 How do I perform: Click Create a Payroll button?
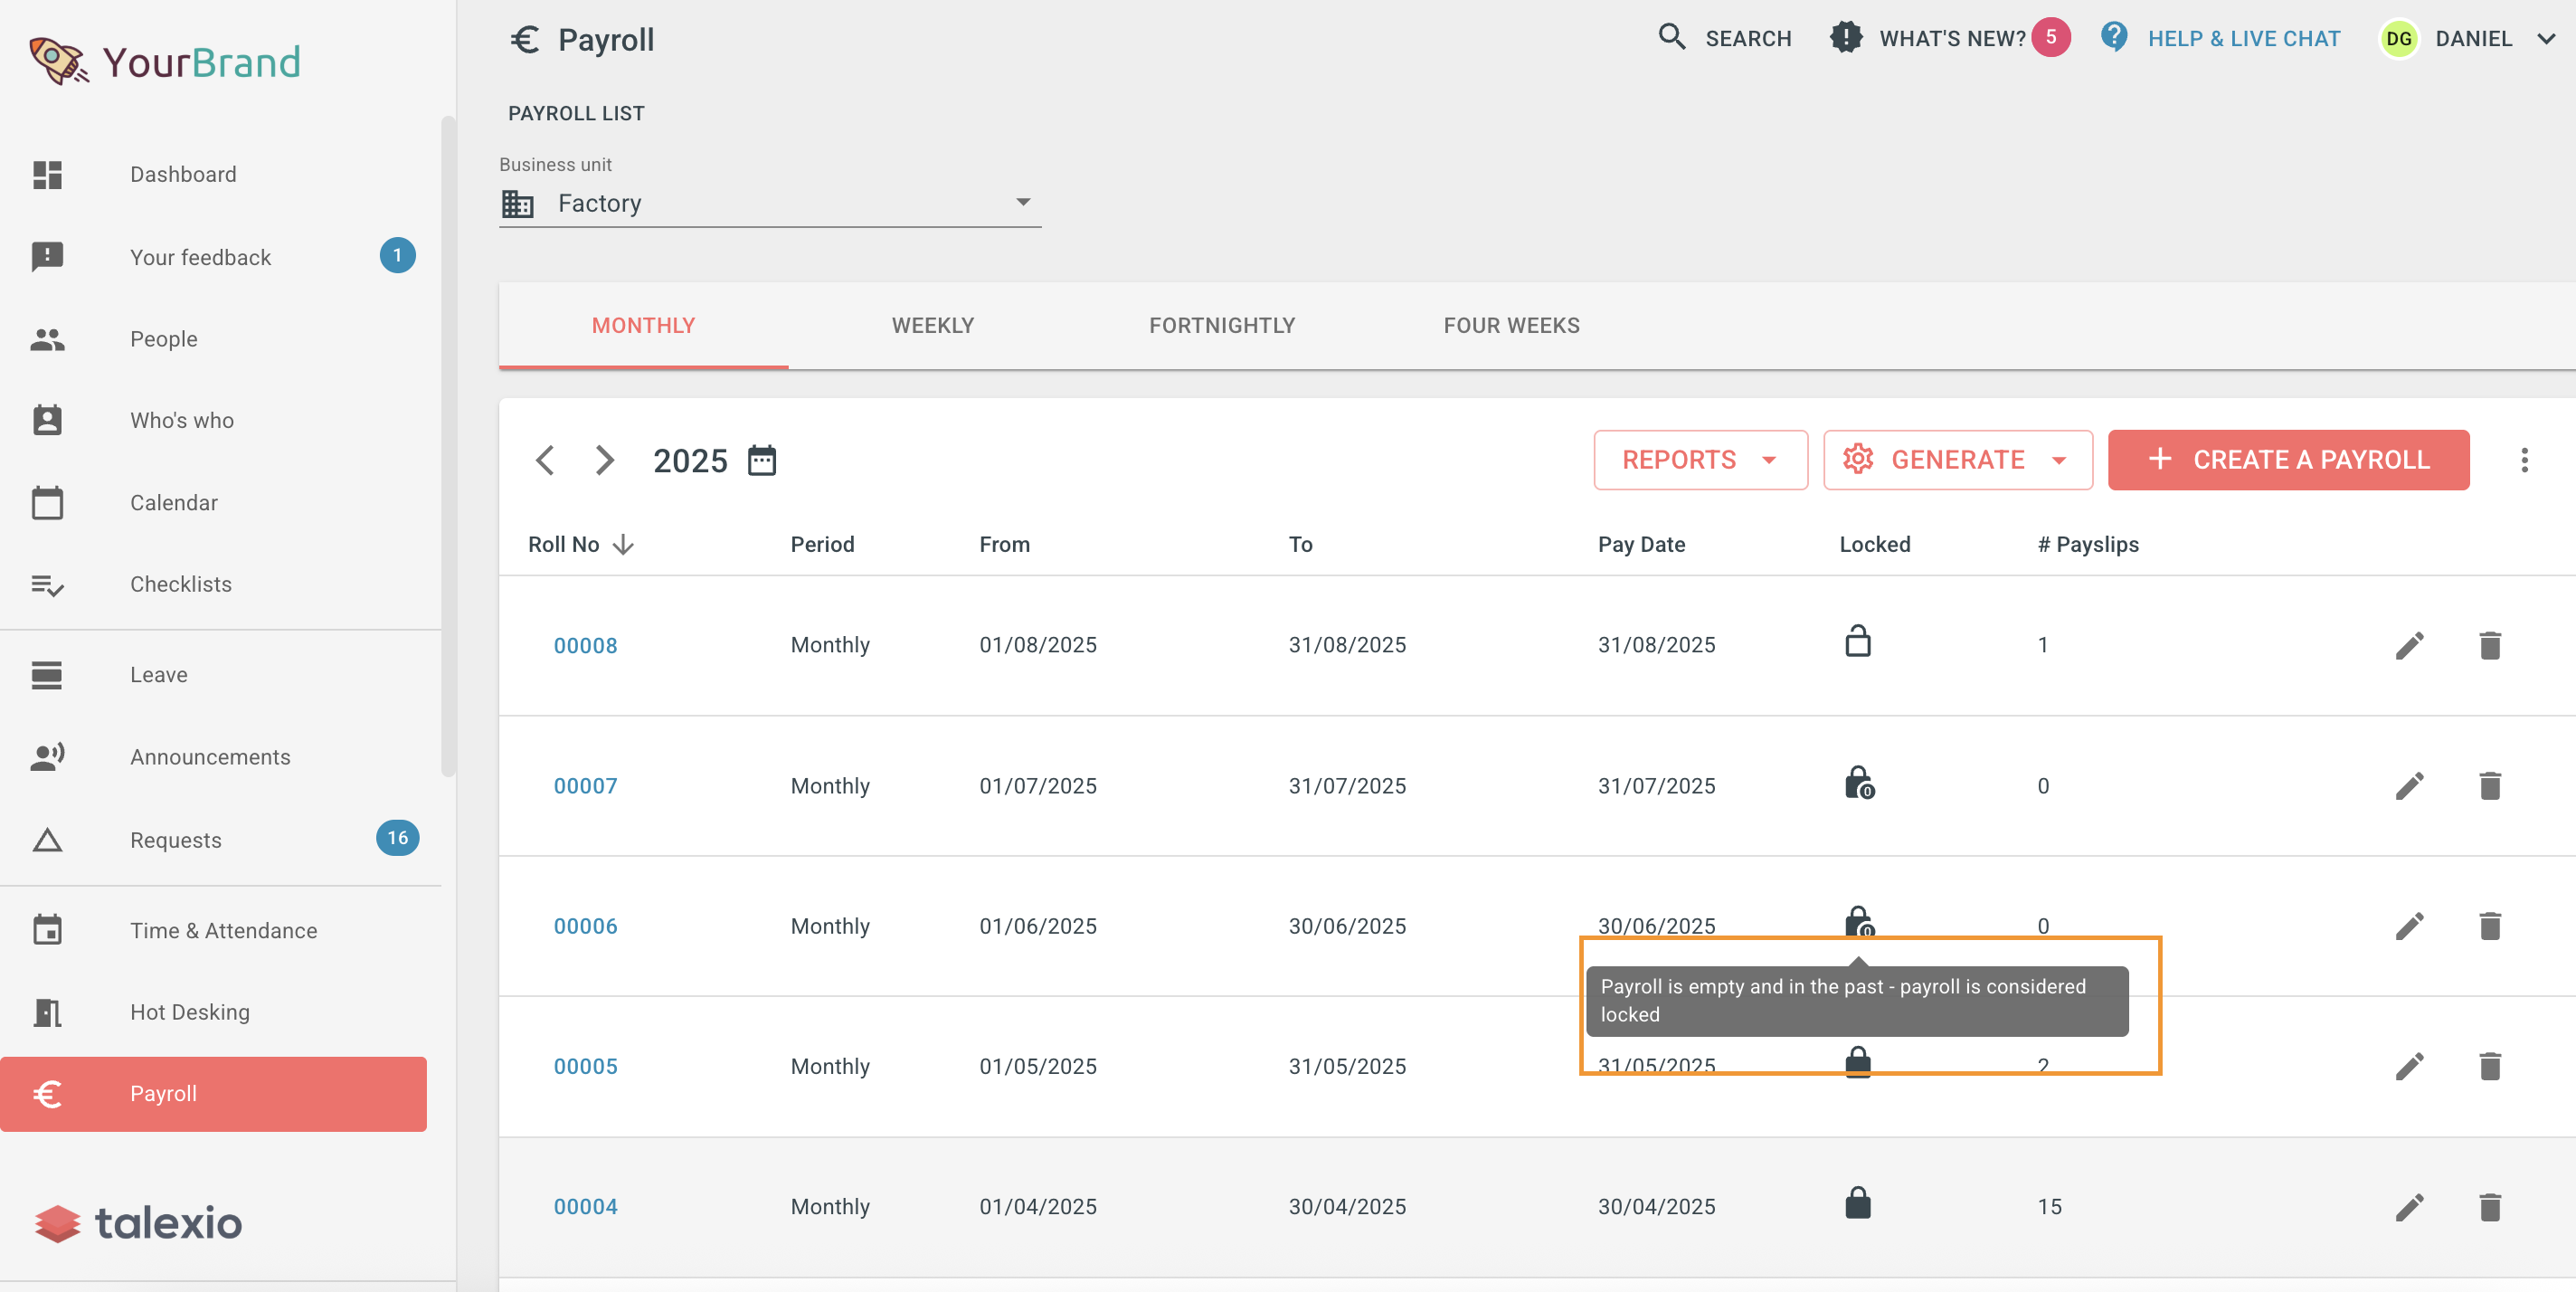pyautogui.click(x=2288, y=460)
